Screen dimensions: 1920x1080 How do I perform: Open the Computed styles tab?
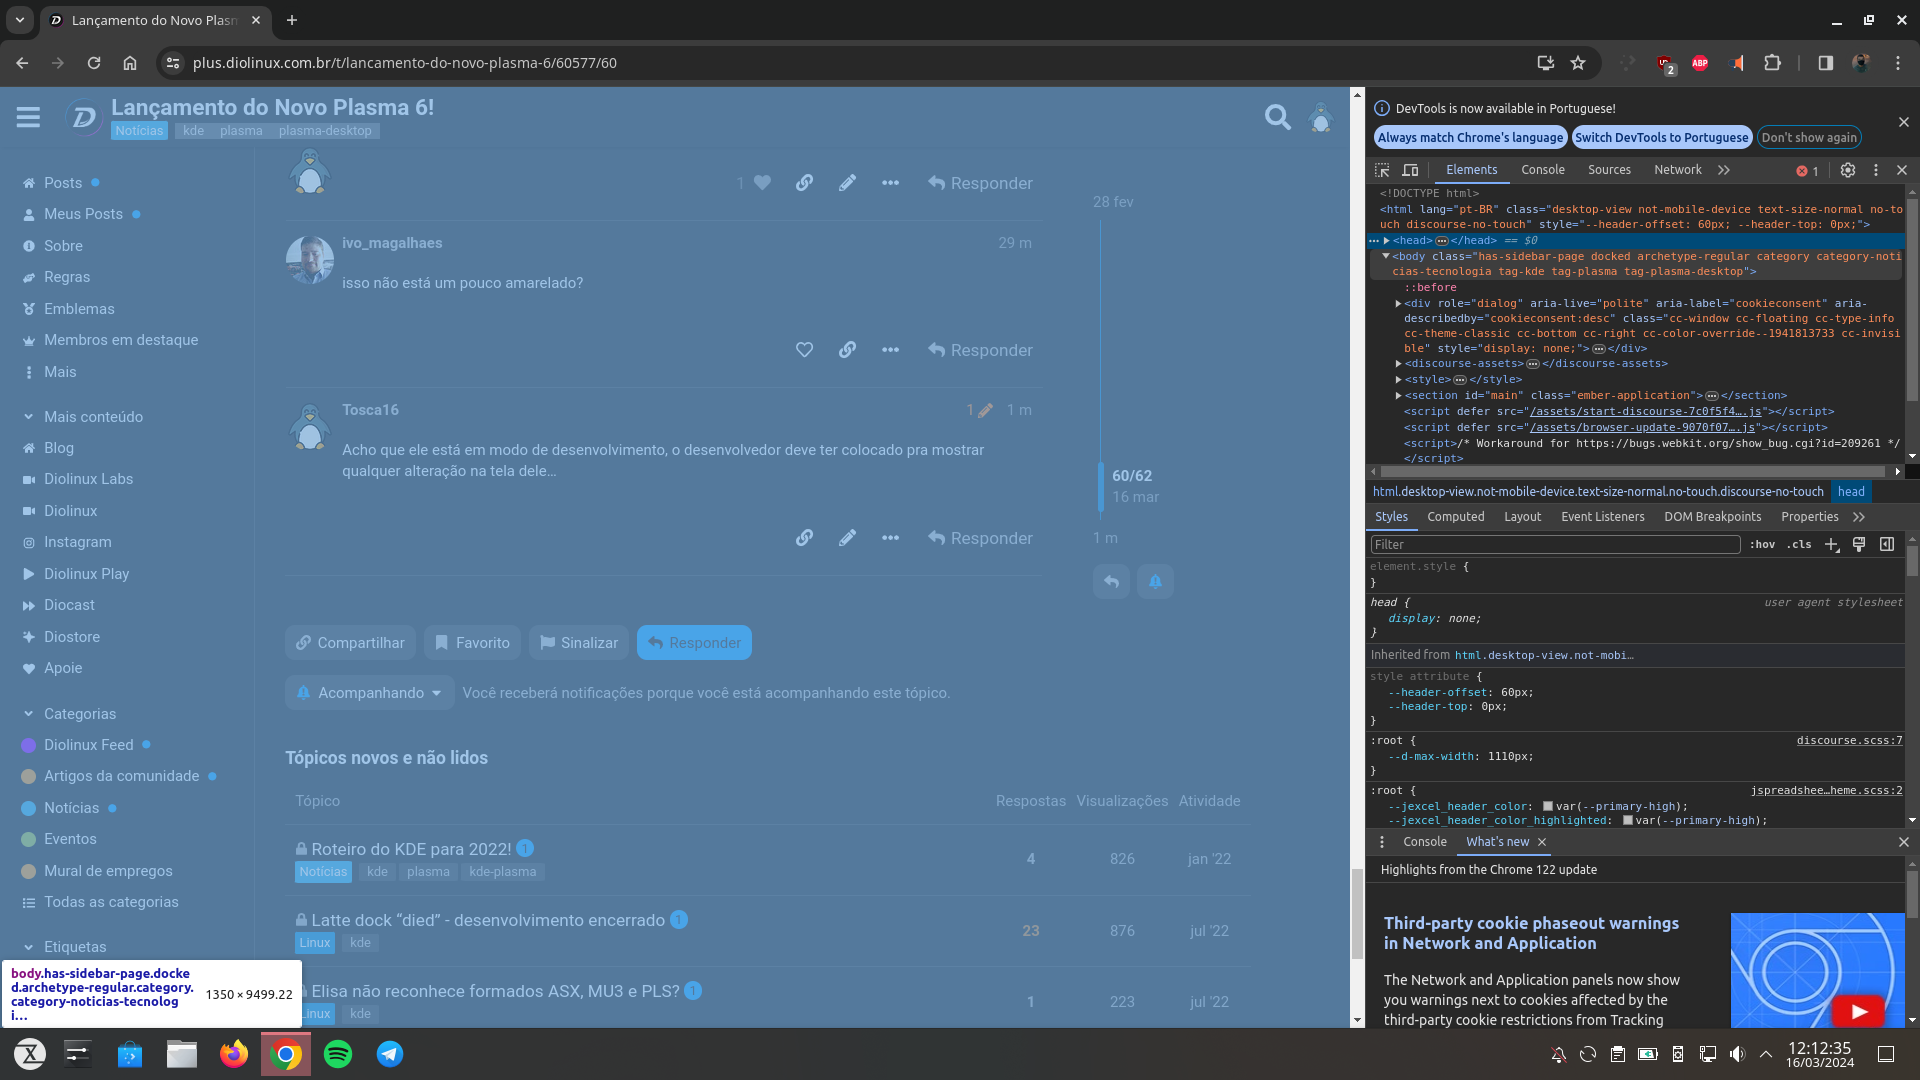(x=1455, y=517)
